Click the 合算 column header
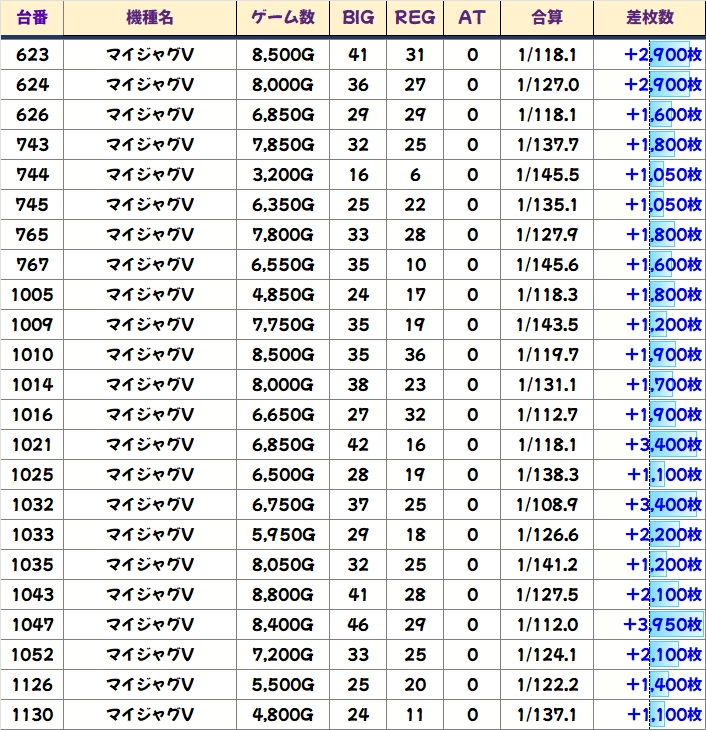 [547, 18]
